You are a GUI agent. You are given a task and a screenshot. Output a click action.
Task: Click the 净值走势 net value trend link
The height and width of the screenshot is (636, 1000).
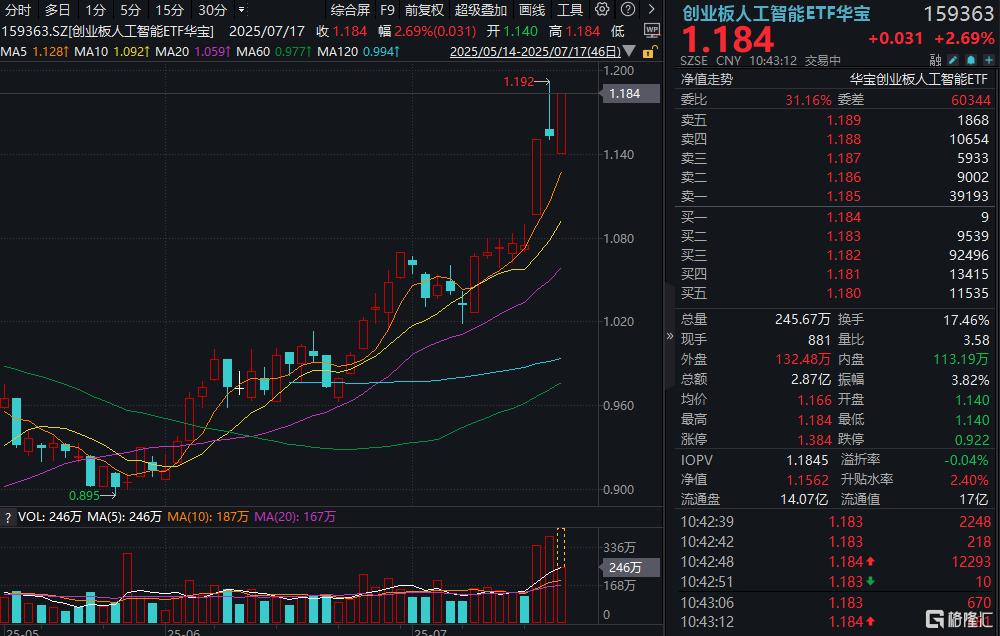pos(707,79)
